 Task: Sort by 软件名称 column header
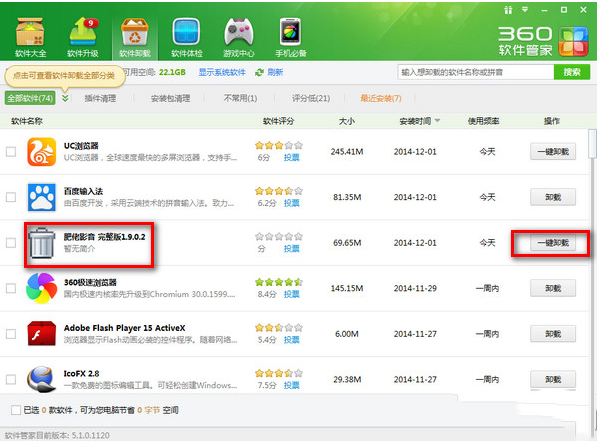[x=27, y=121]
